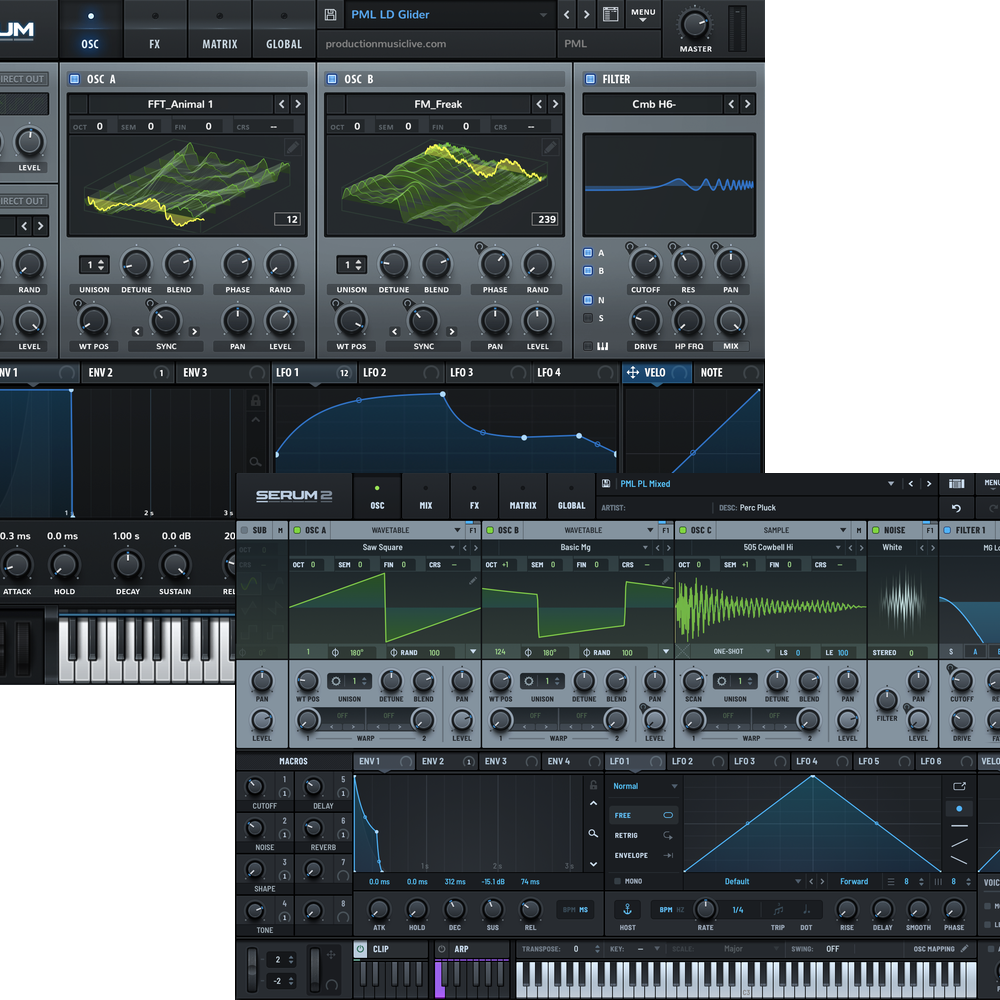
Task: Click the MASTER volume knob
Action: (696, 23)
